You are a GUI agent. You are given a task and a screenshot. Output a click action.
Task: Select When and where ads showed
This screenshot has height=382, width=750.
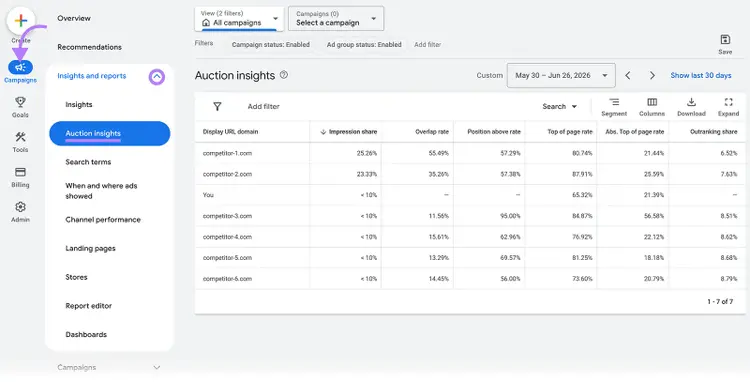coord(101,191)
